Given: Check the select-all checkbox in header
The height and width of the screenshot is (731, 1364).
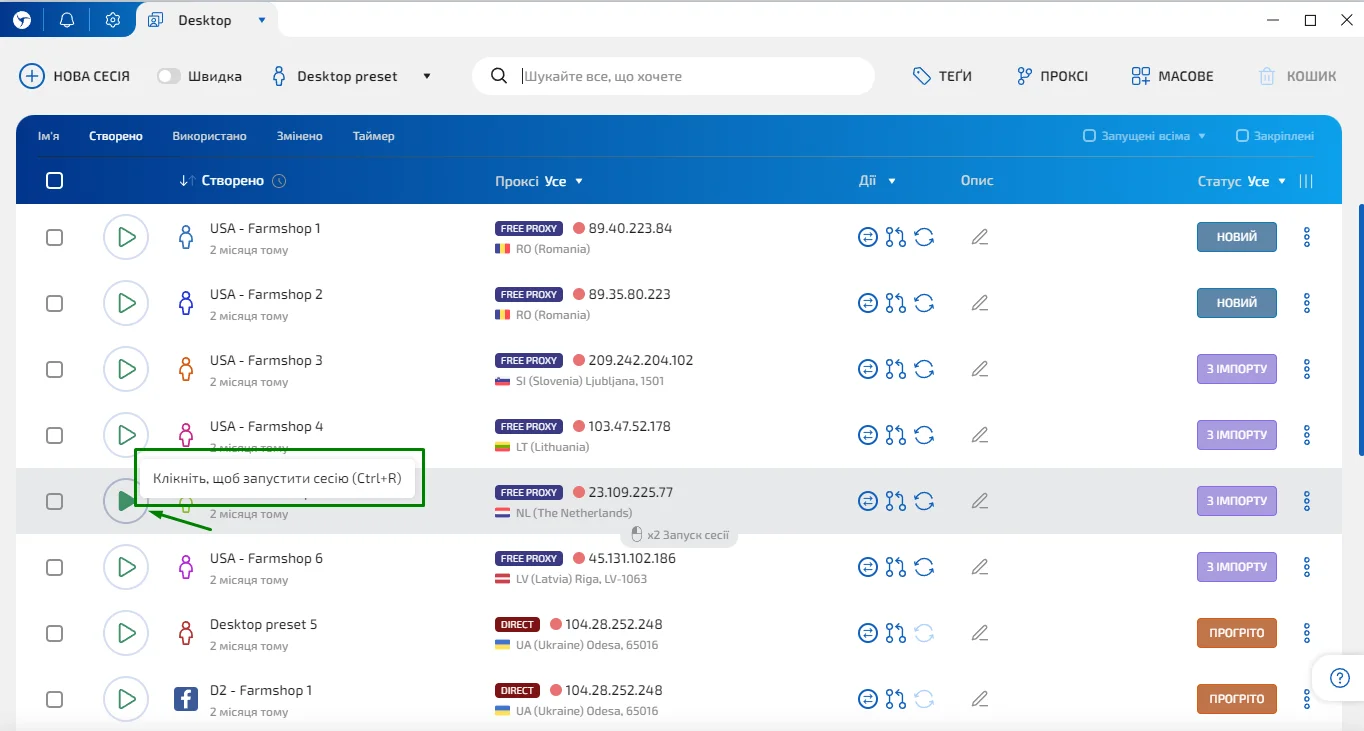Looking at the screenshot, I should click(55, 181).
